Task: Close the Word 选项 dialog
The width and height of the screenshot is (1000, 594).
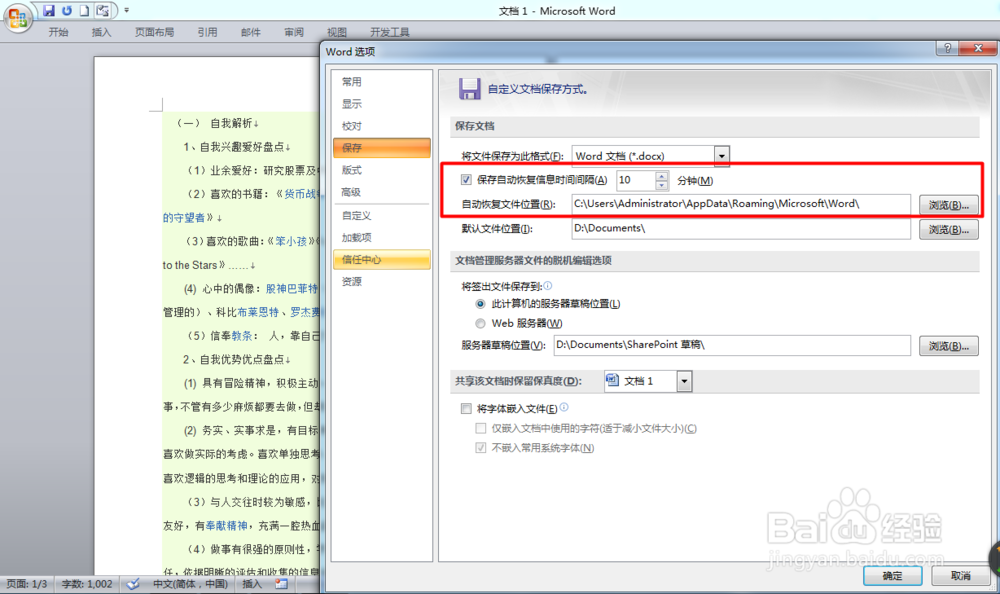Action: point(978,48)
